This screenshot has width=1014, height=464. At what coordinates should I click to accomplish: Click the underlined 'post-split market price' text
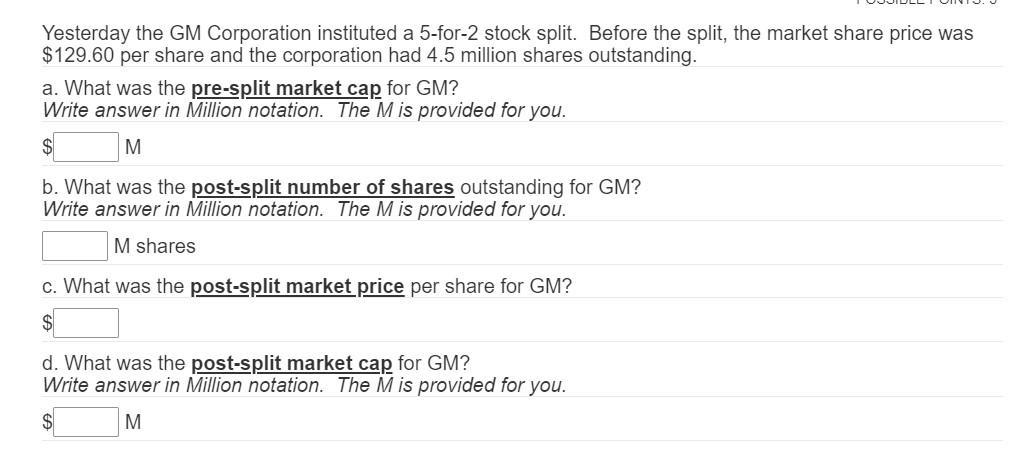[297, 286]
